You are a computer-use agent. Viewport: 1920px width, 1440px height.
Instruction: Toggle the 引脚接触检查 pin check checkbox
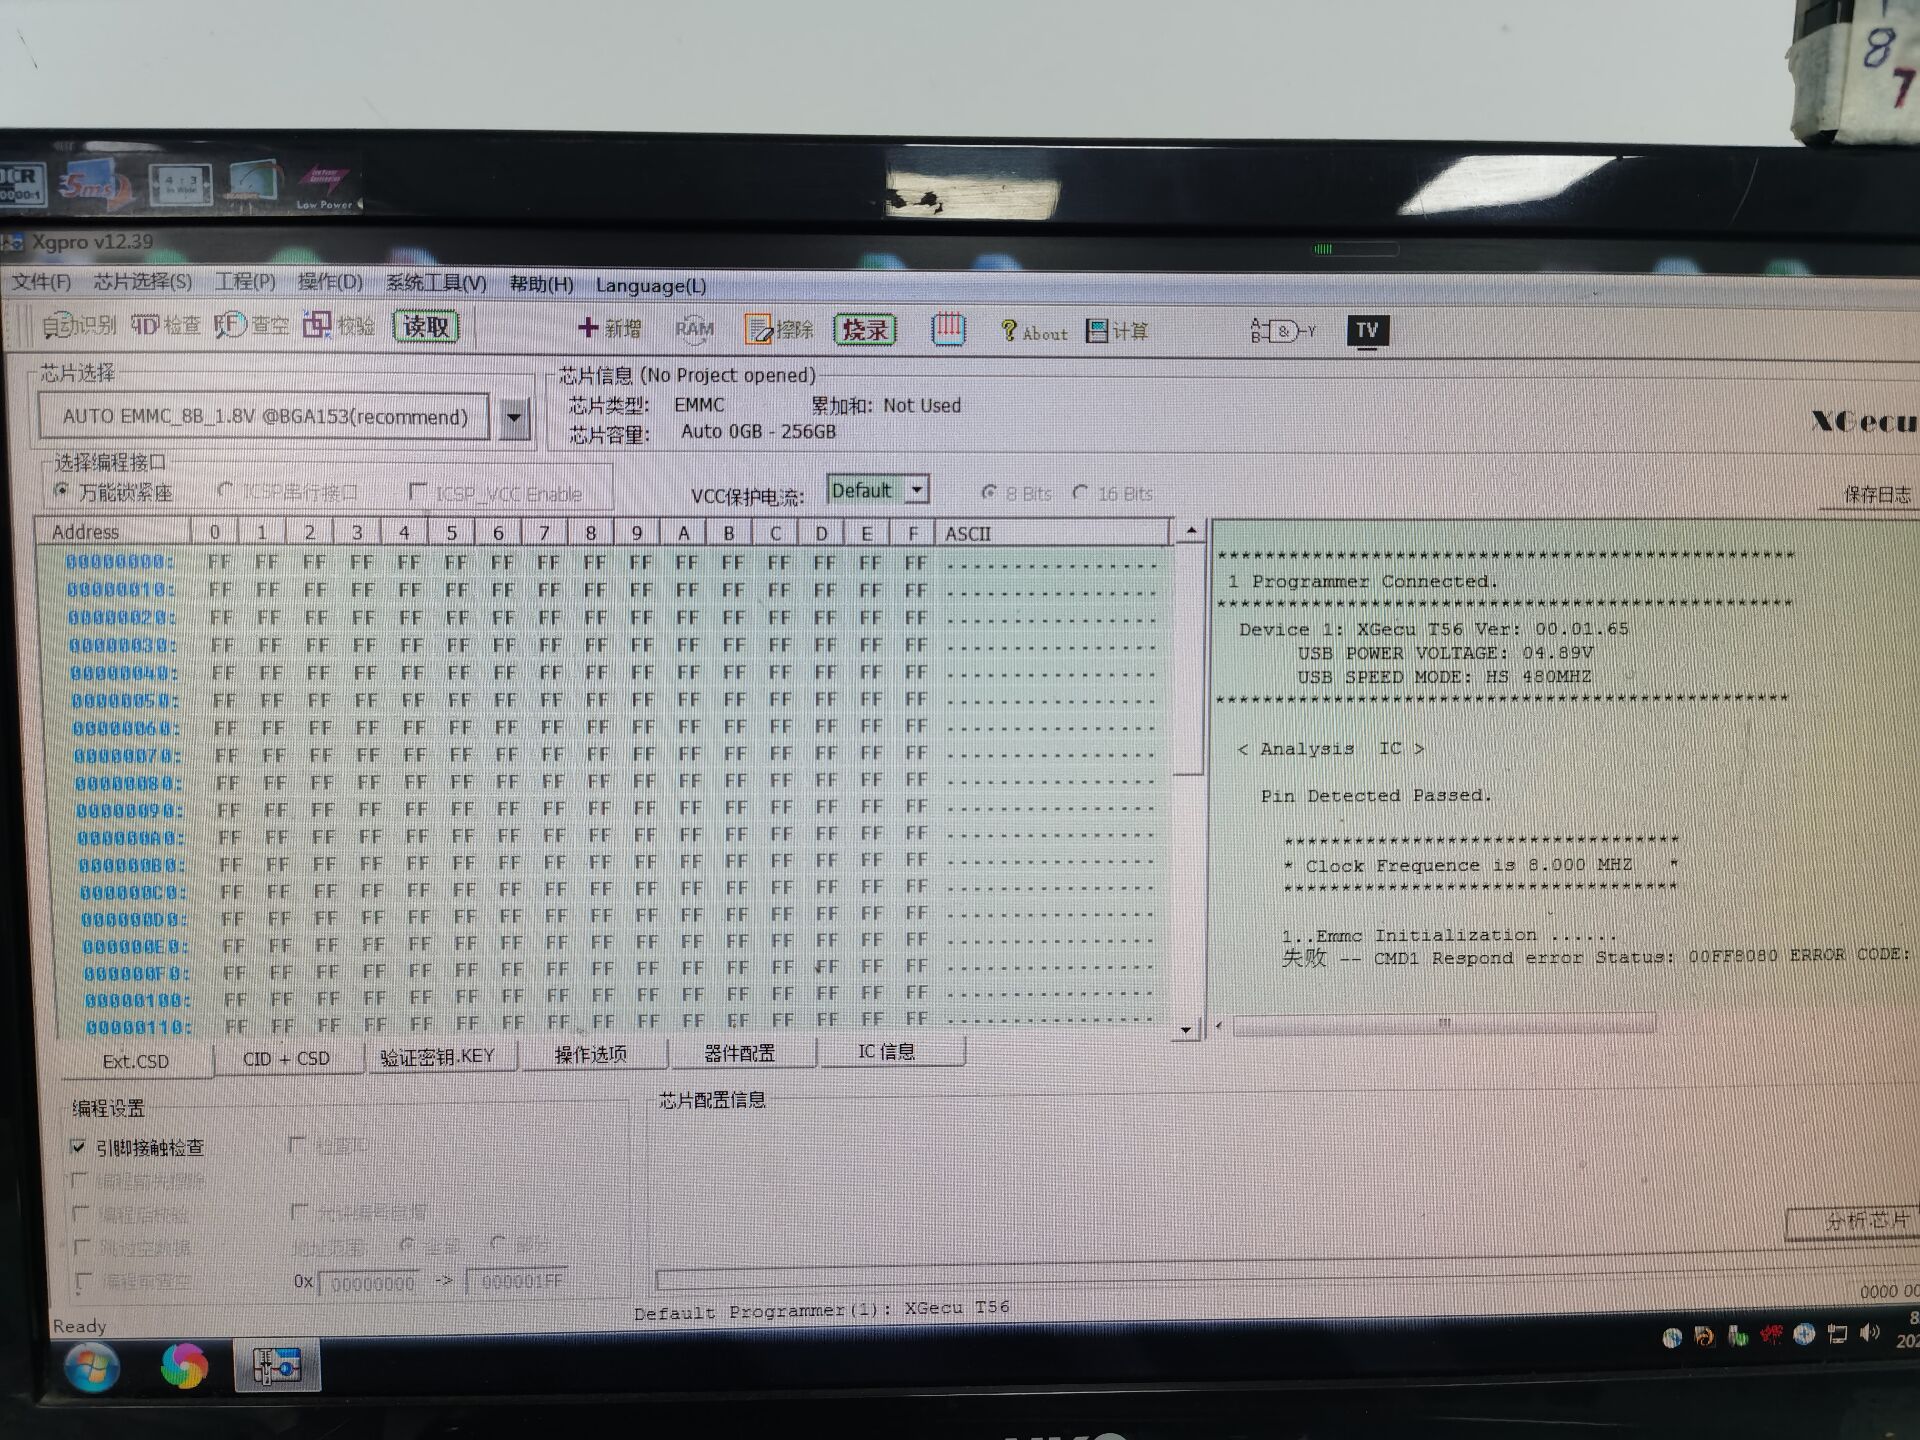point(79,1146)
